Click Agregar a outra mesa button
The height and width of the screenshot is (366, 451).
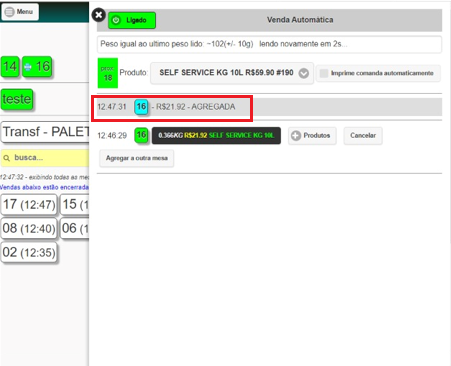[x=136, y=158]
